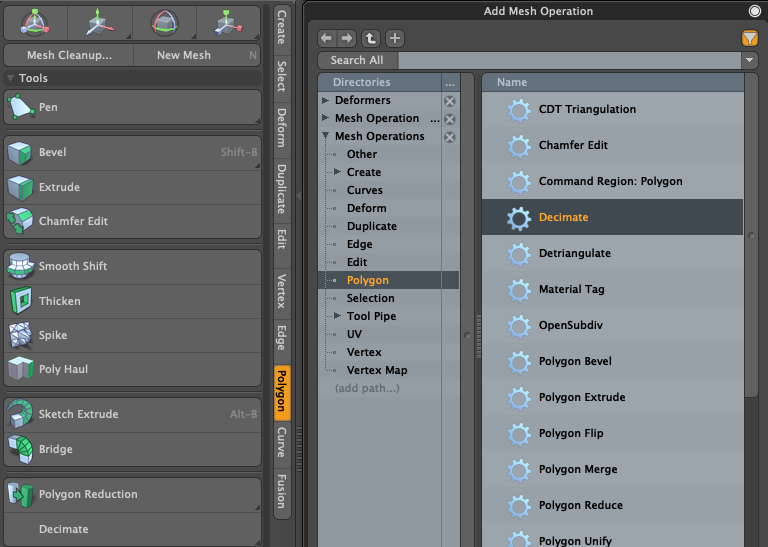Remove the Mesh Operation directory path
The height and width of the screenshot is (547, 768).
click(450, 119)
